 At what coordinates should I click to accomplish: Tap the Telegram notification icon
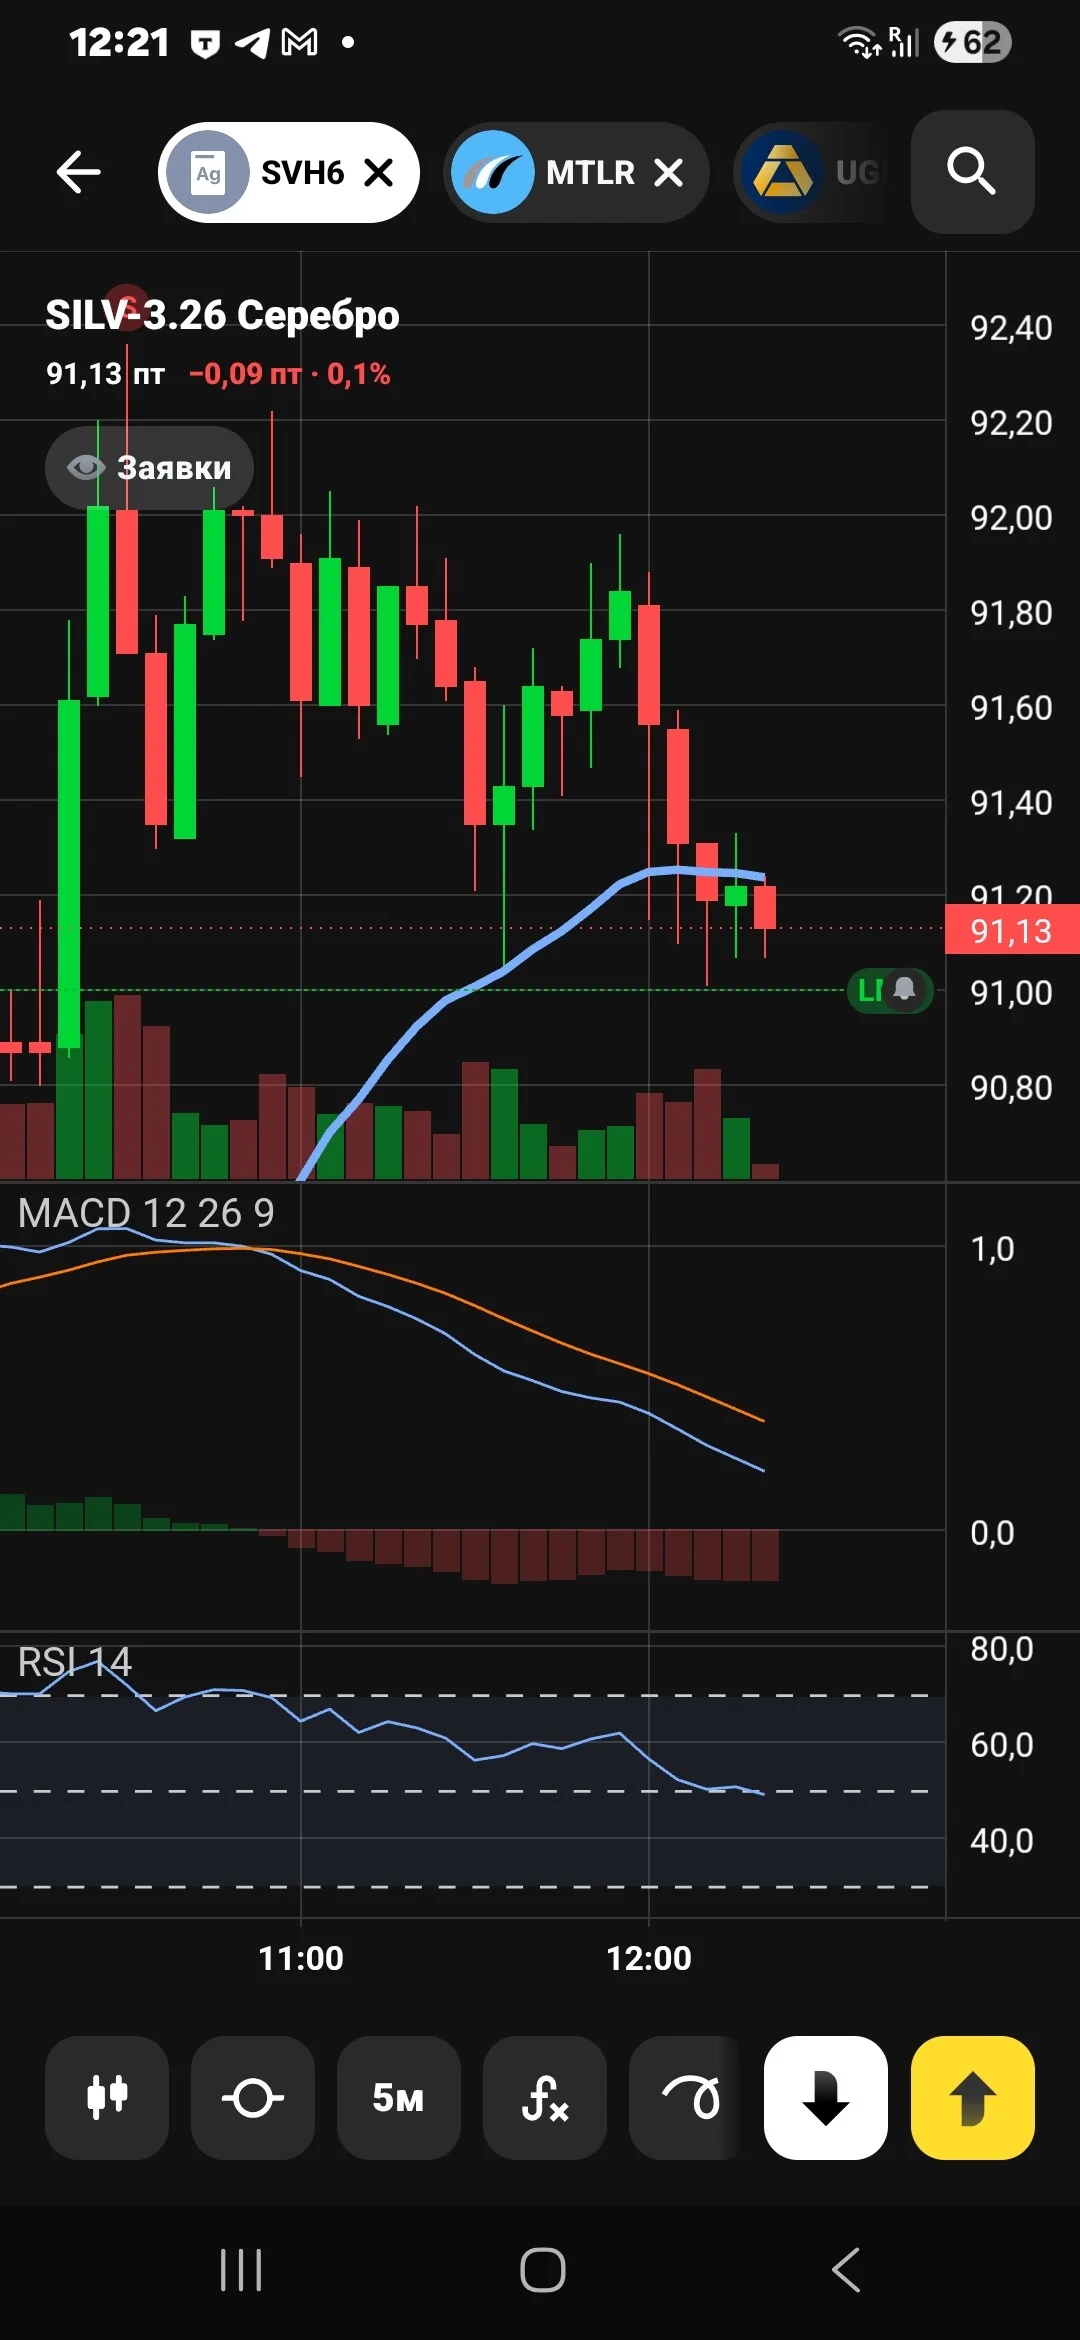pyautogui.click(x=252, y=43)
